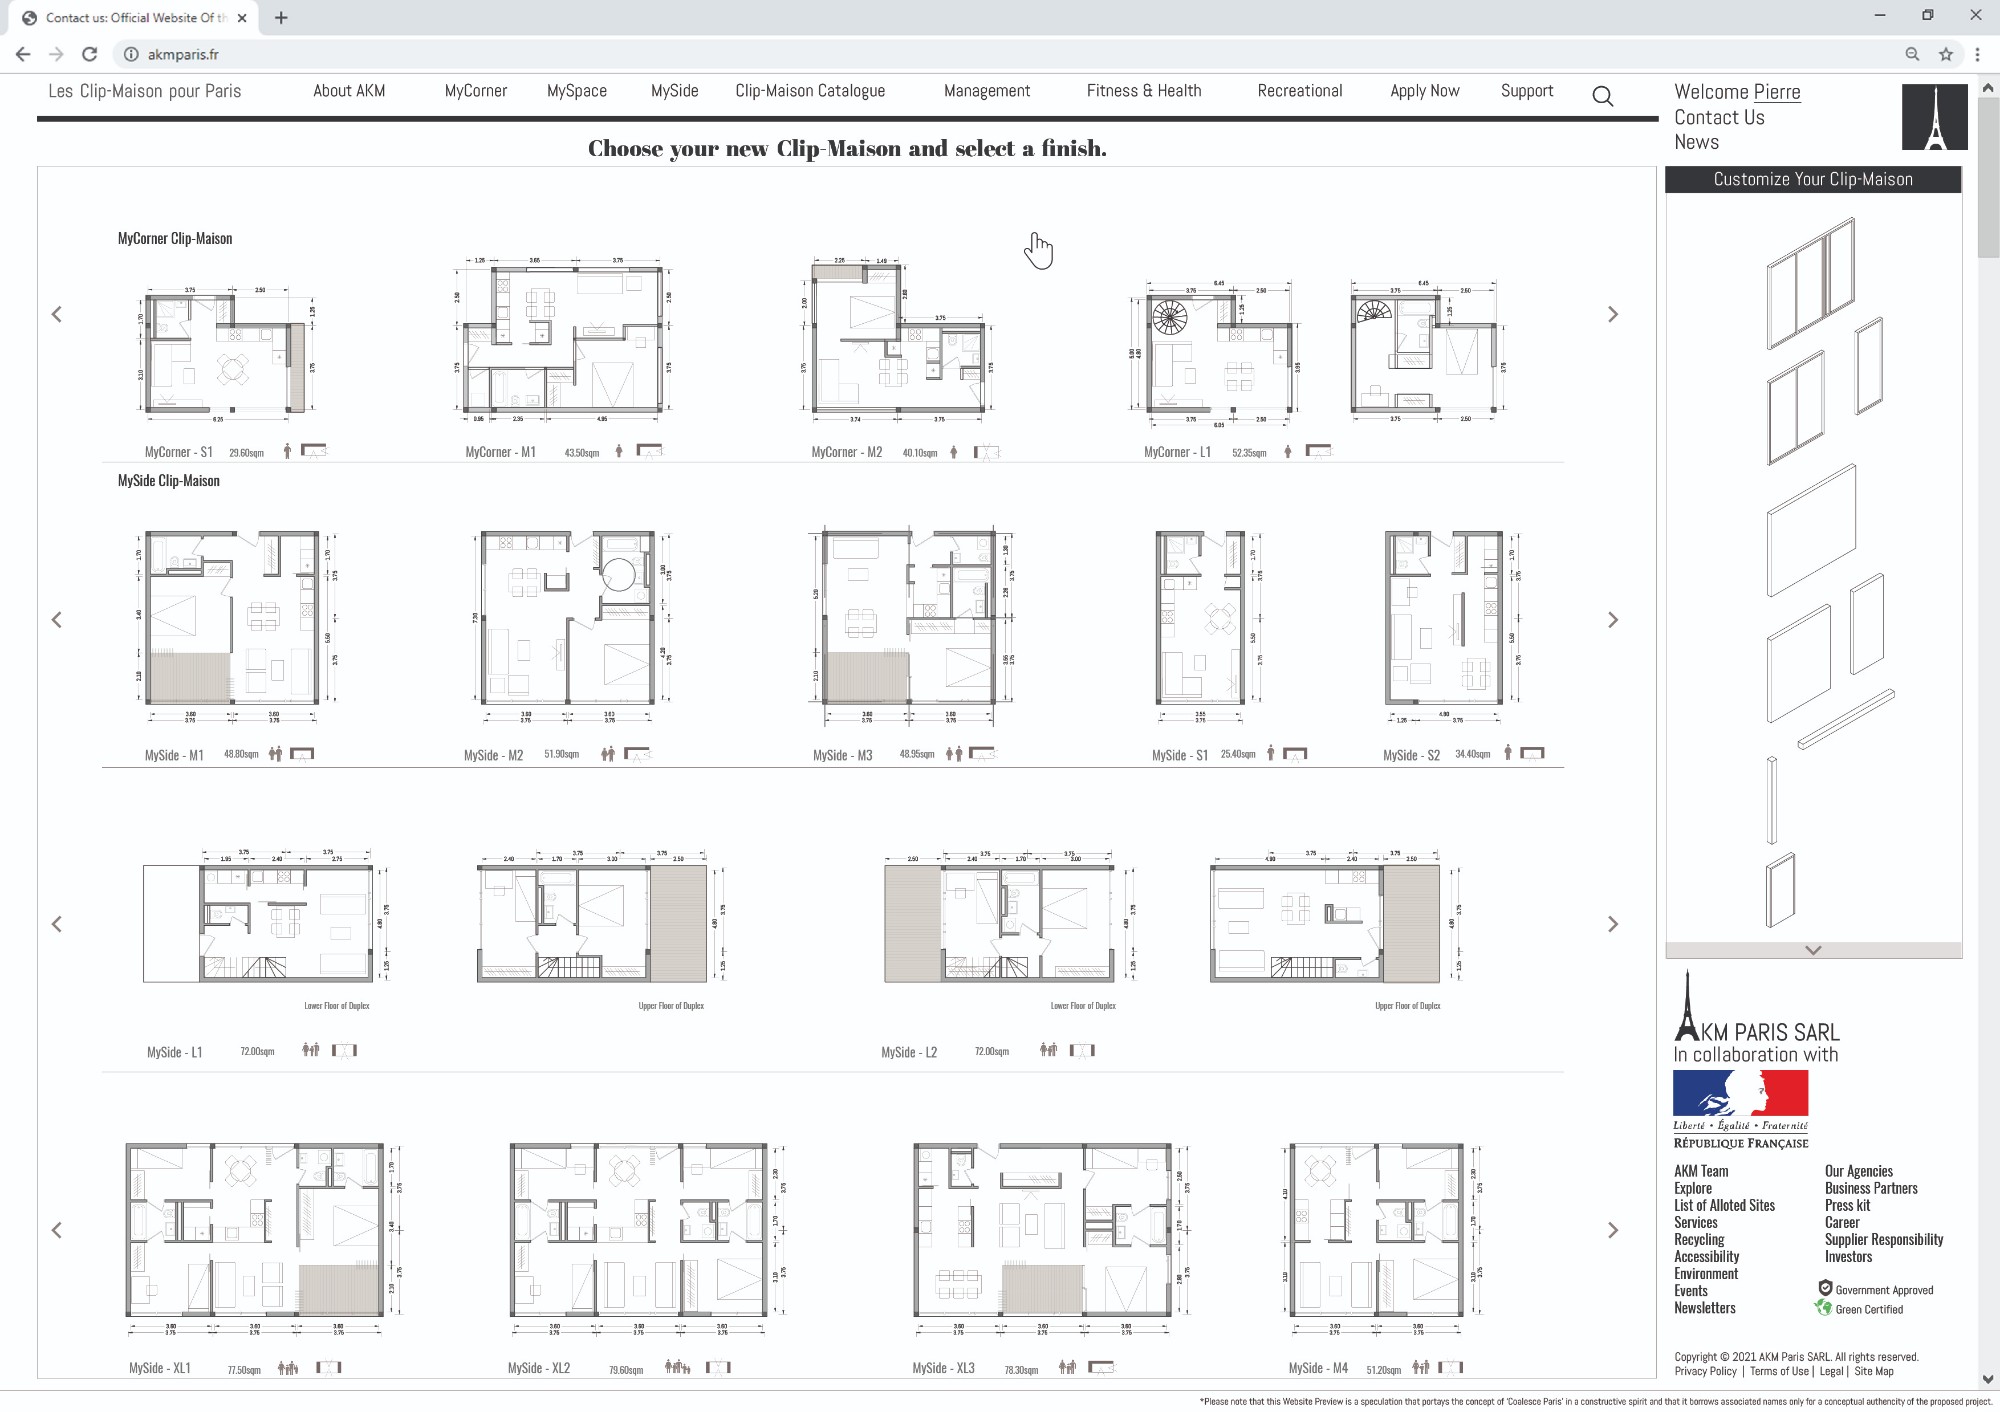Open the Contact Us link
This screenshot has height=1412, width=2000.
pyautogui.click(x=1719, y=117)
